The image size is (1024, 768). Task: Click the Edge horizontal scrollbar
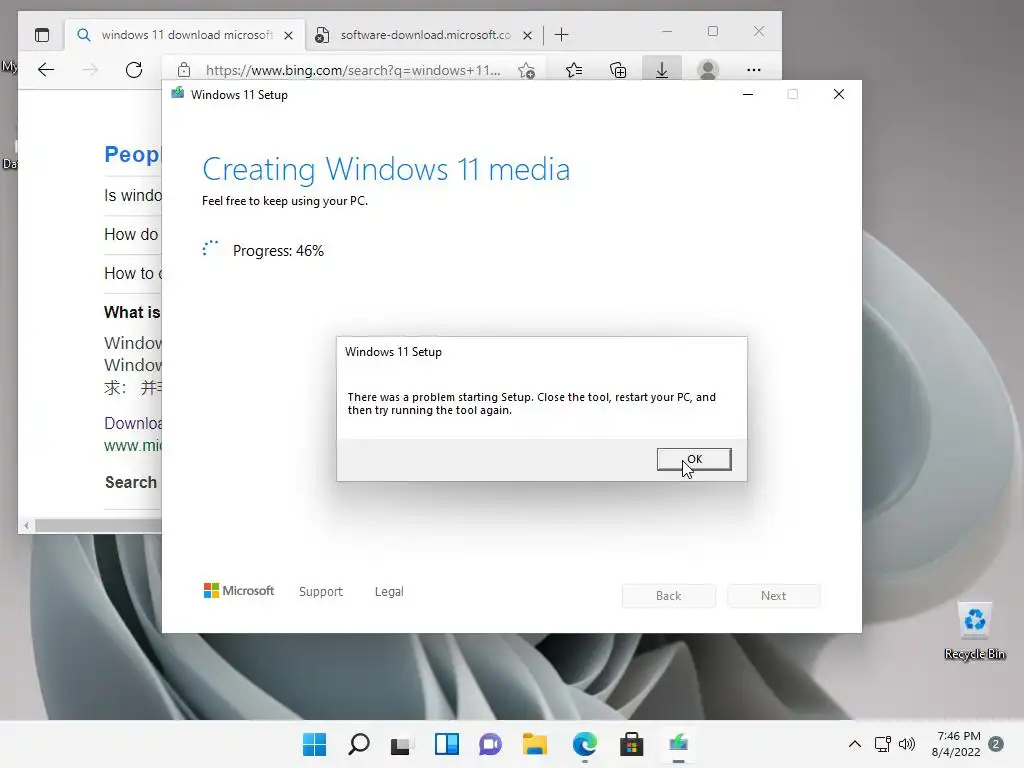pos(98,525)
